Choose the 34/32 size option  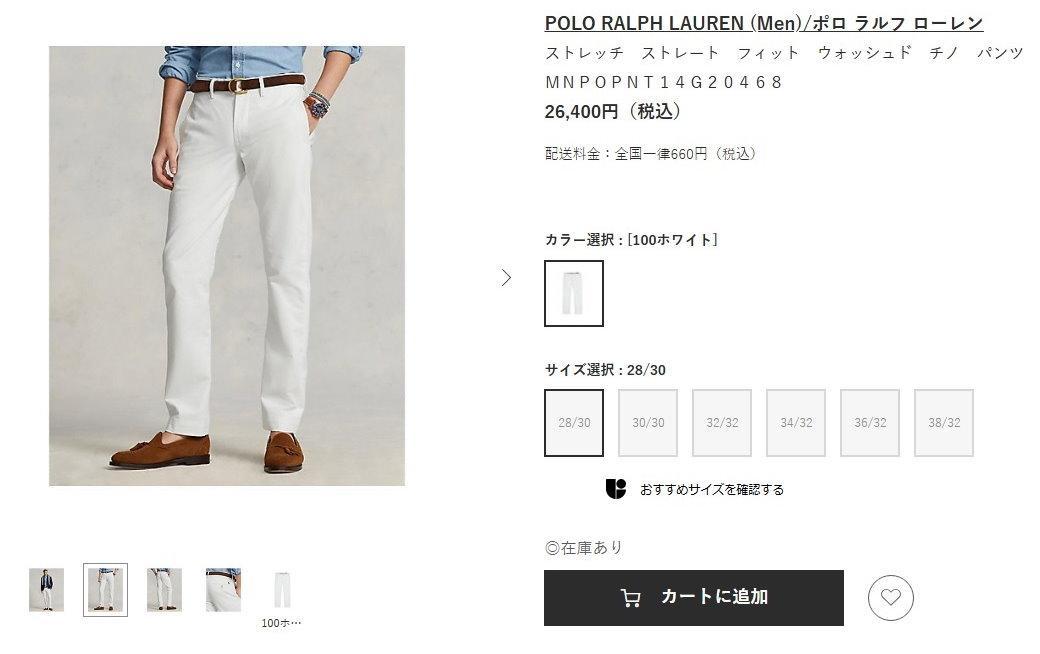coord(796,423)
